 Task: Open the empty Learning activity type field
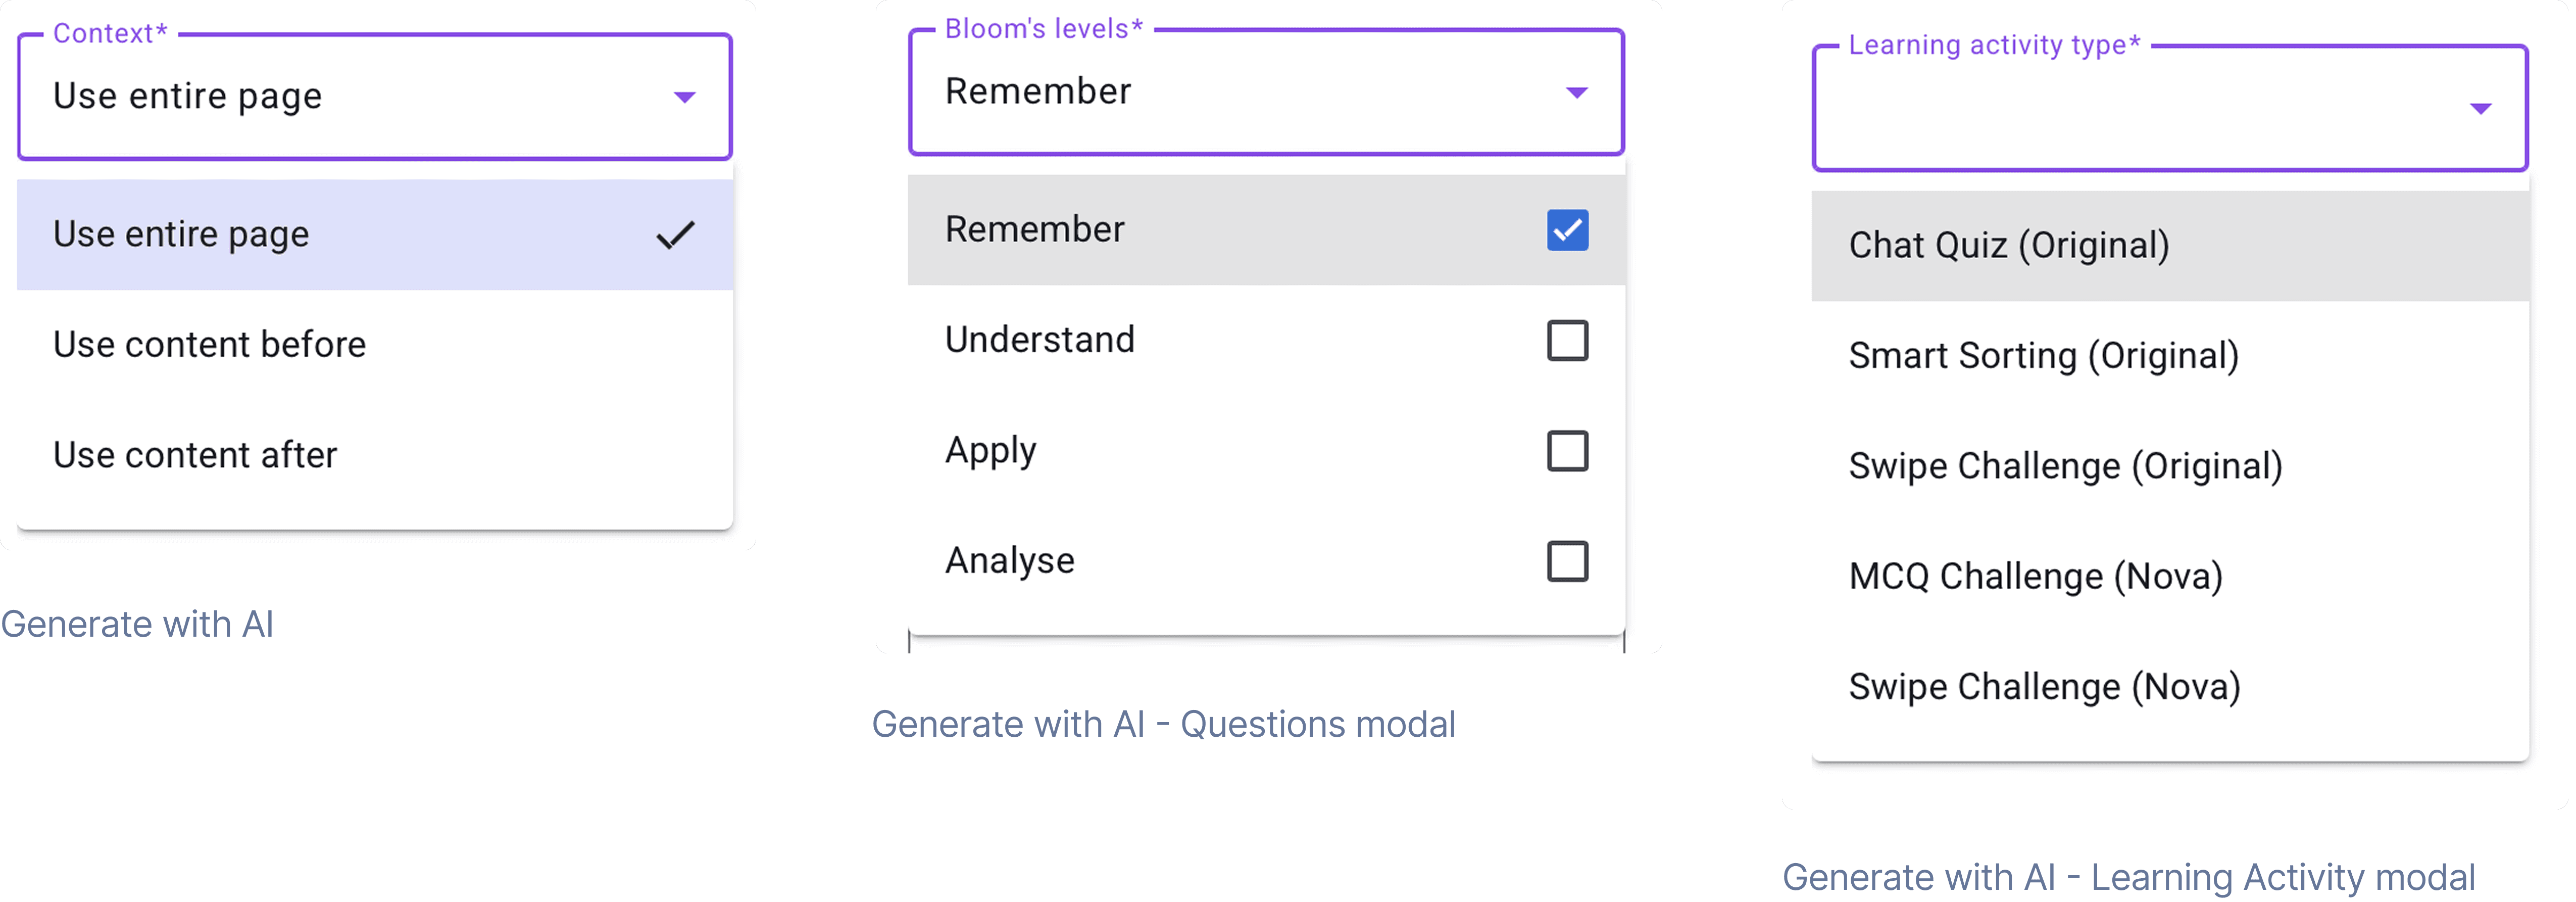(x=2170, y=108)
